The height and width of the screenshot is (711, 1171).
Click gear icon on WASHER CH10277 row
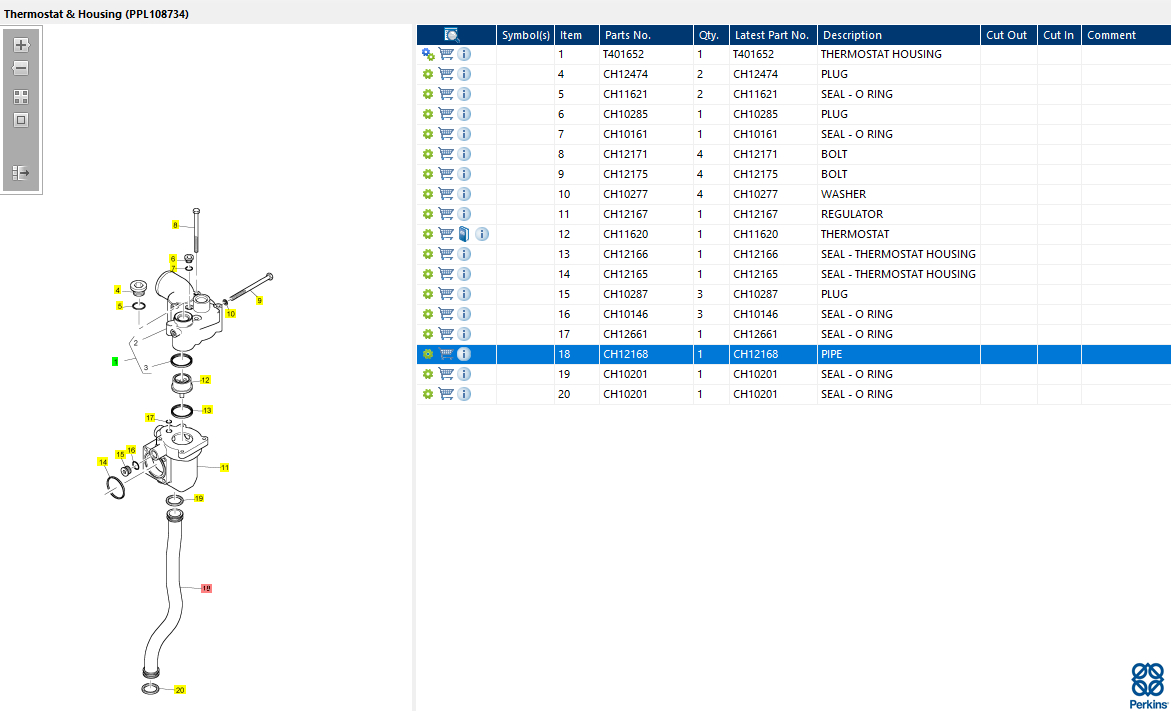428,194
